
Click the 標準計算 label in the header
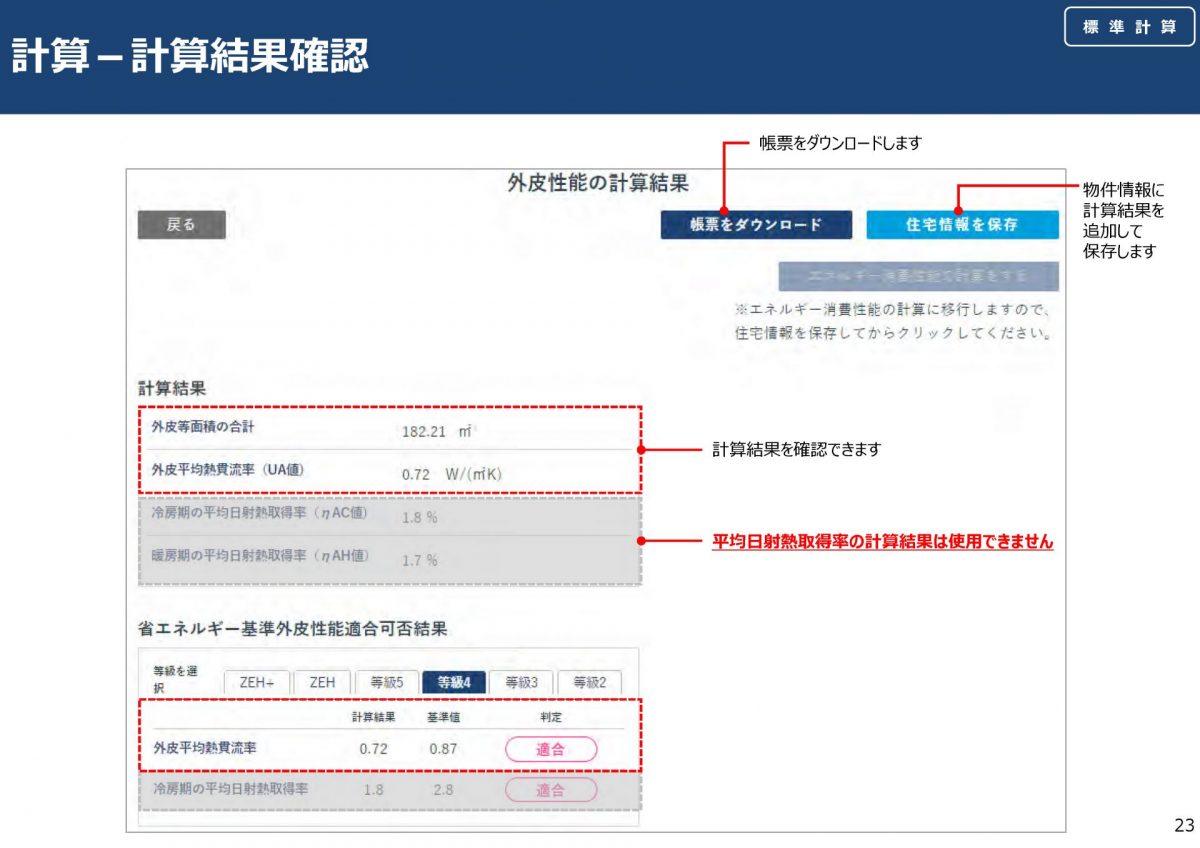click(x=1129, y=27)
